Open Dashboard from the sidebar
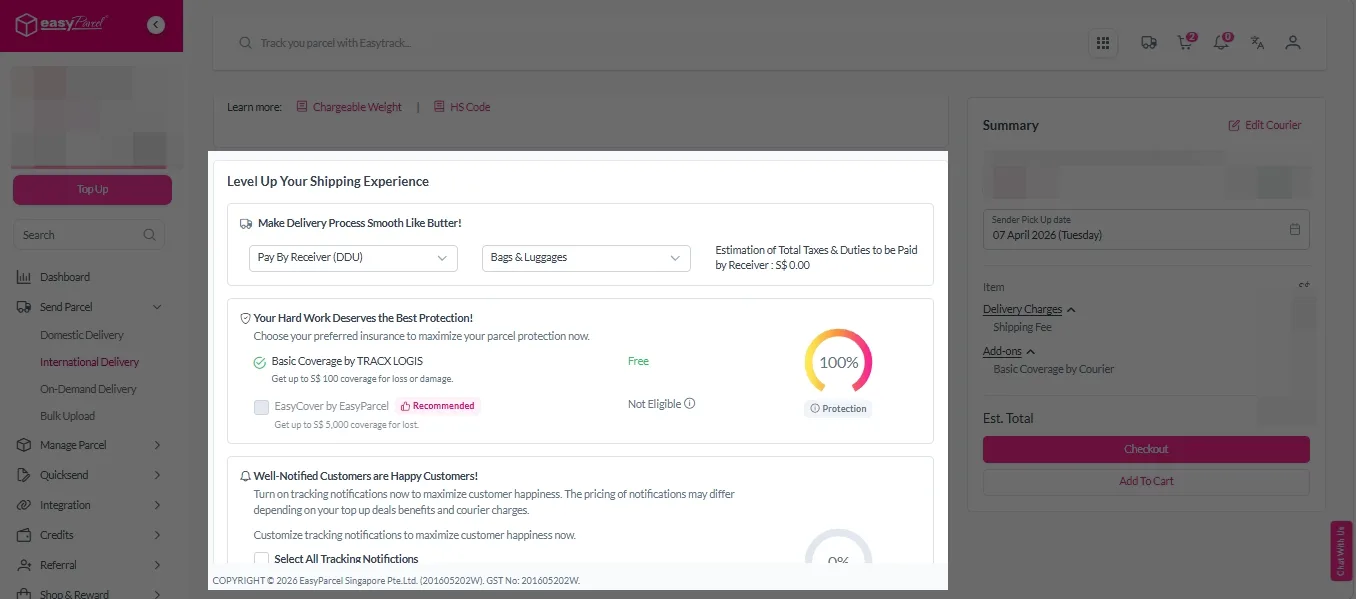 (x=65, y=277)
